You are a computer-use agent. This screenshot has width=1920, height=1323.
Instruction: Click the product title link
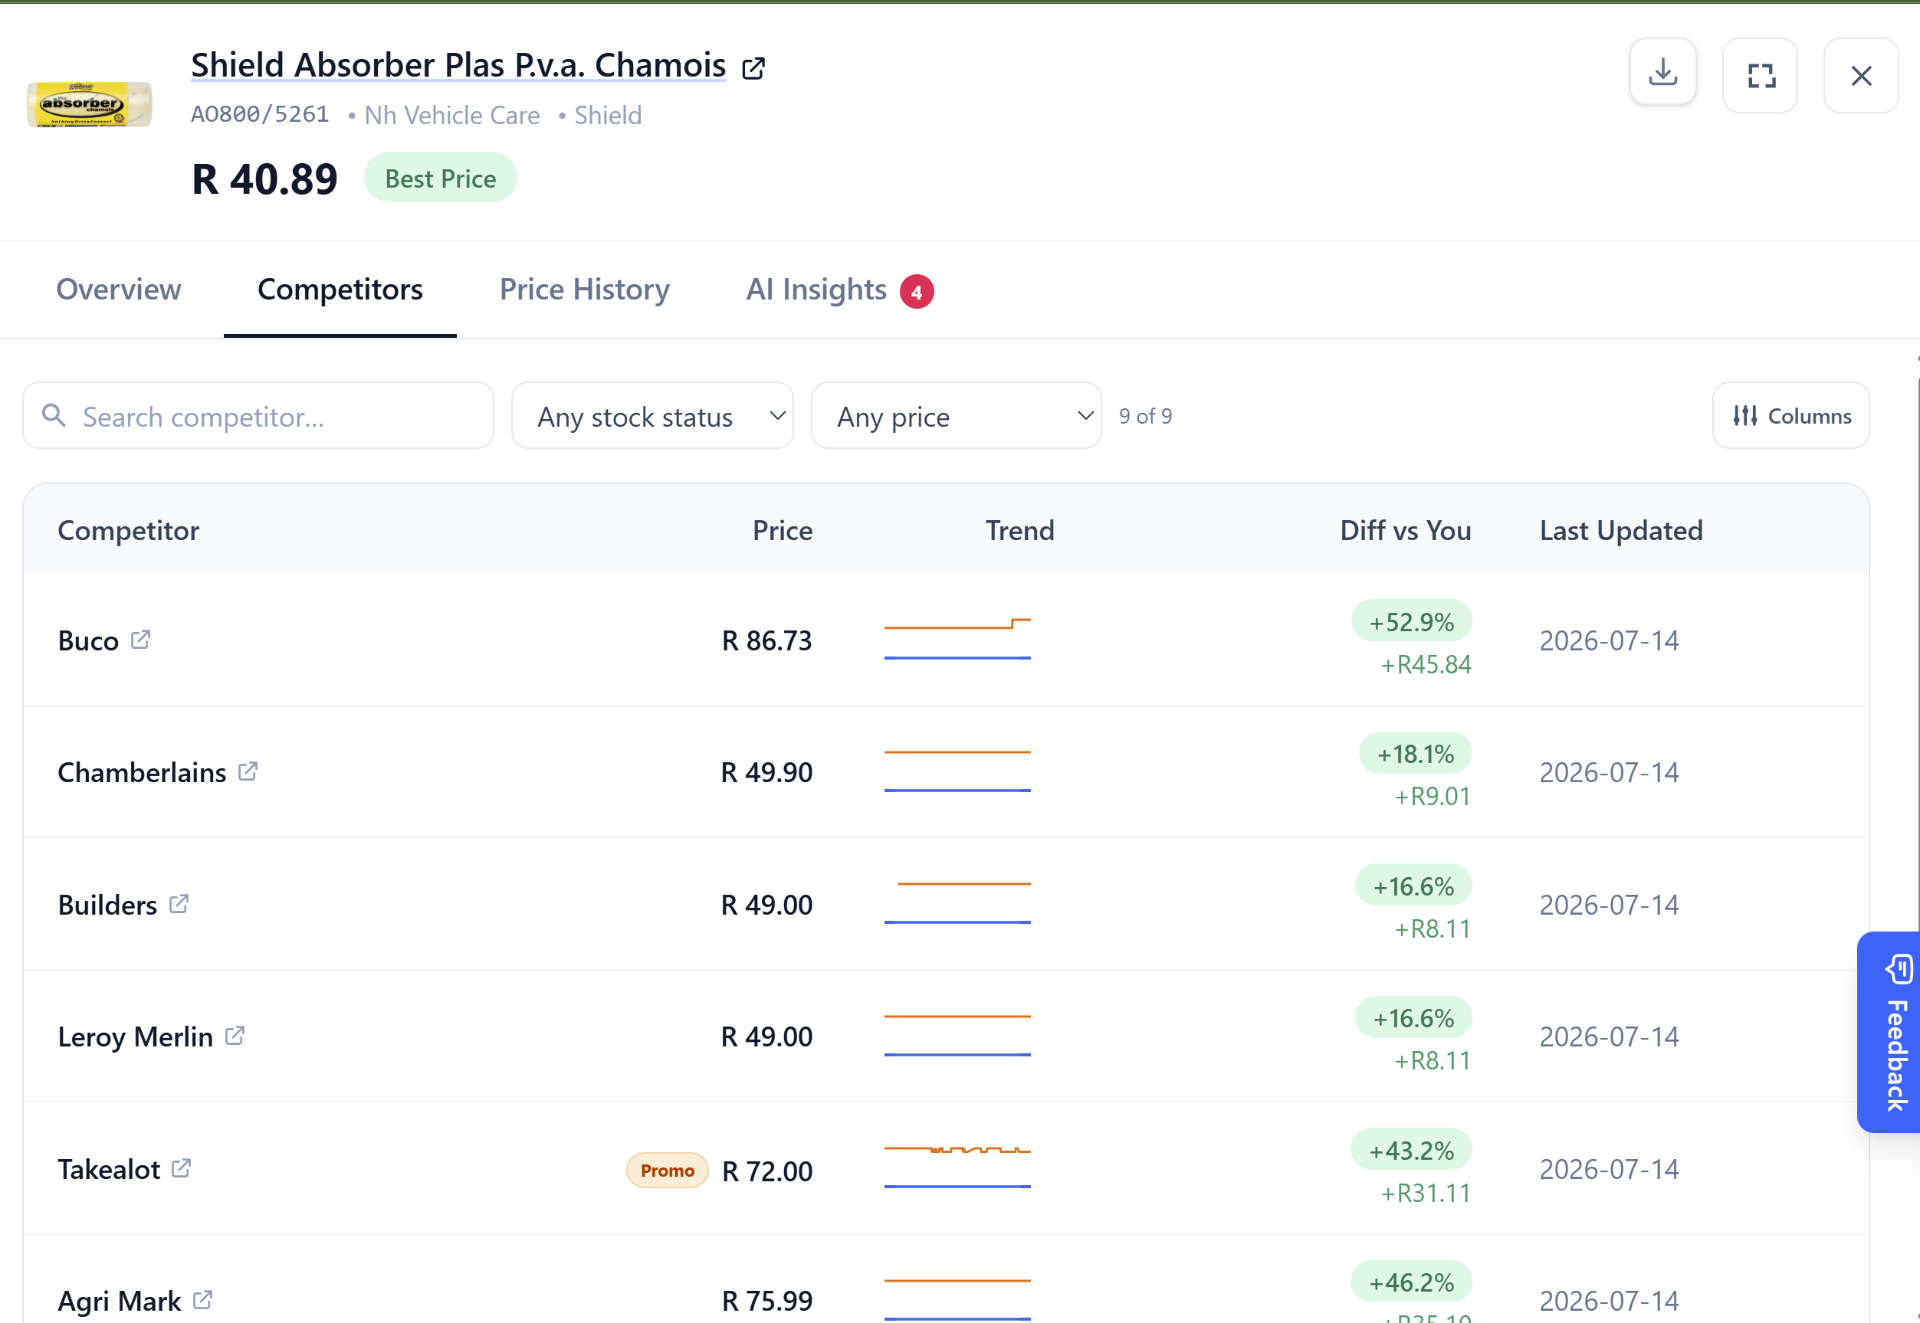coord(458,65)
